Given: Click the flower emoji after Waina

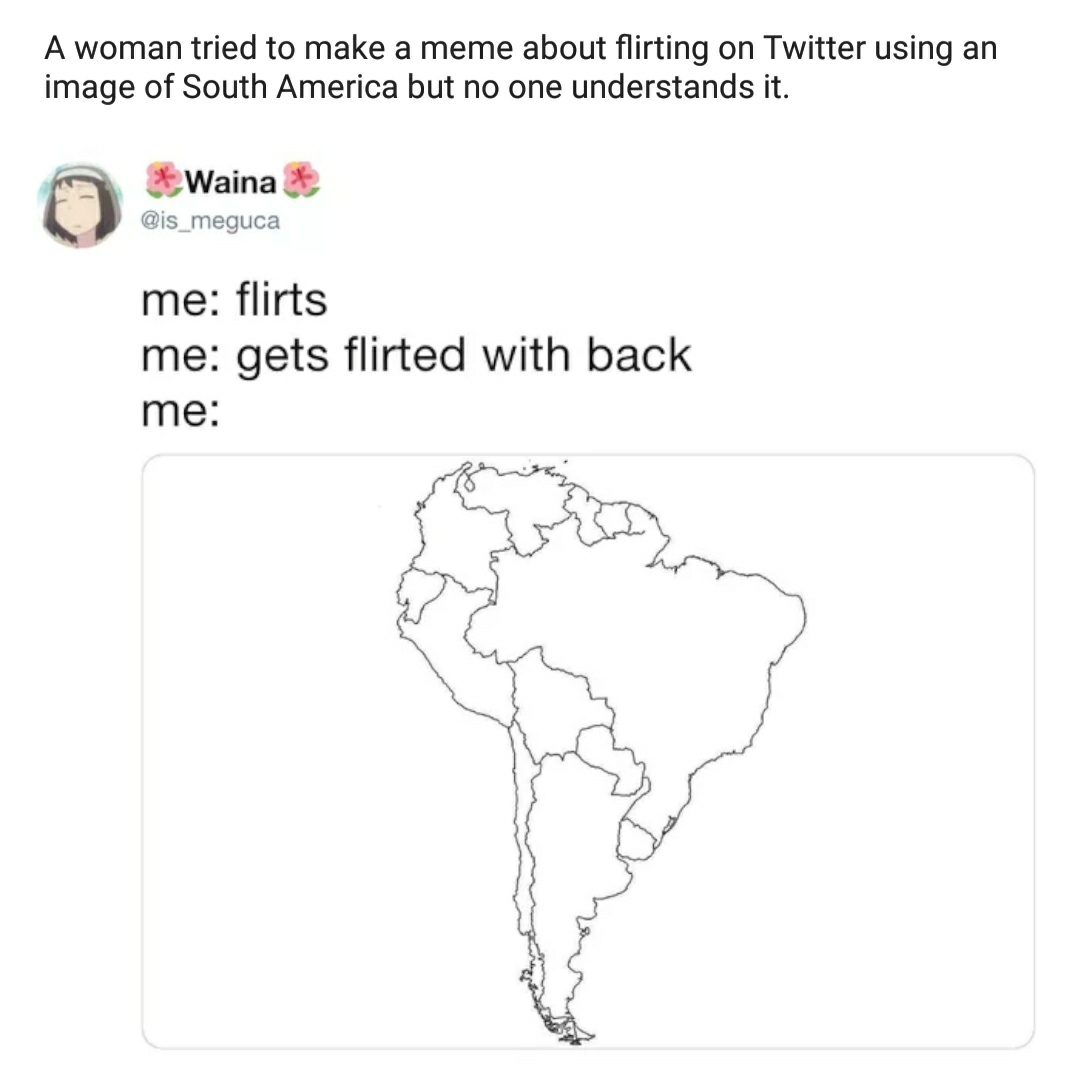Looking at the screenshot, I should click(301, 181).
